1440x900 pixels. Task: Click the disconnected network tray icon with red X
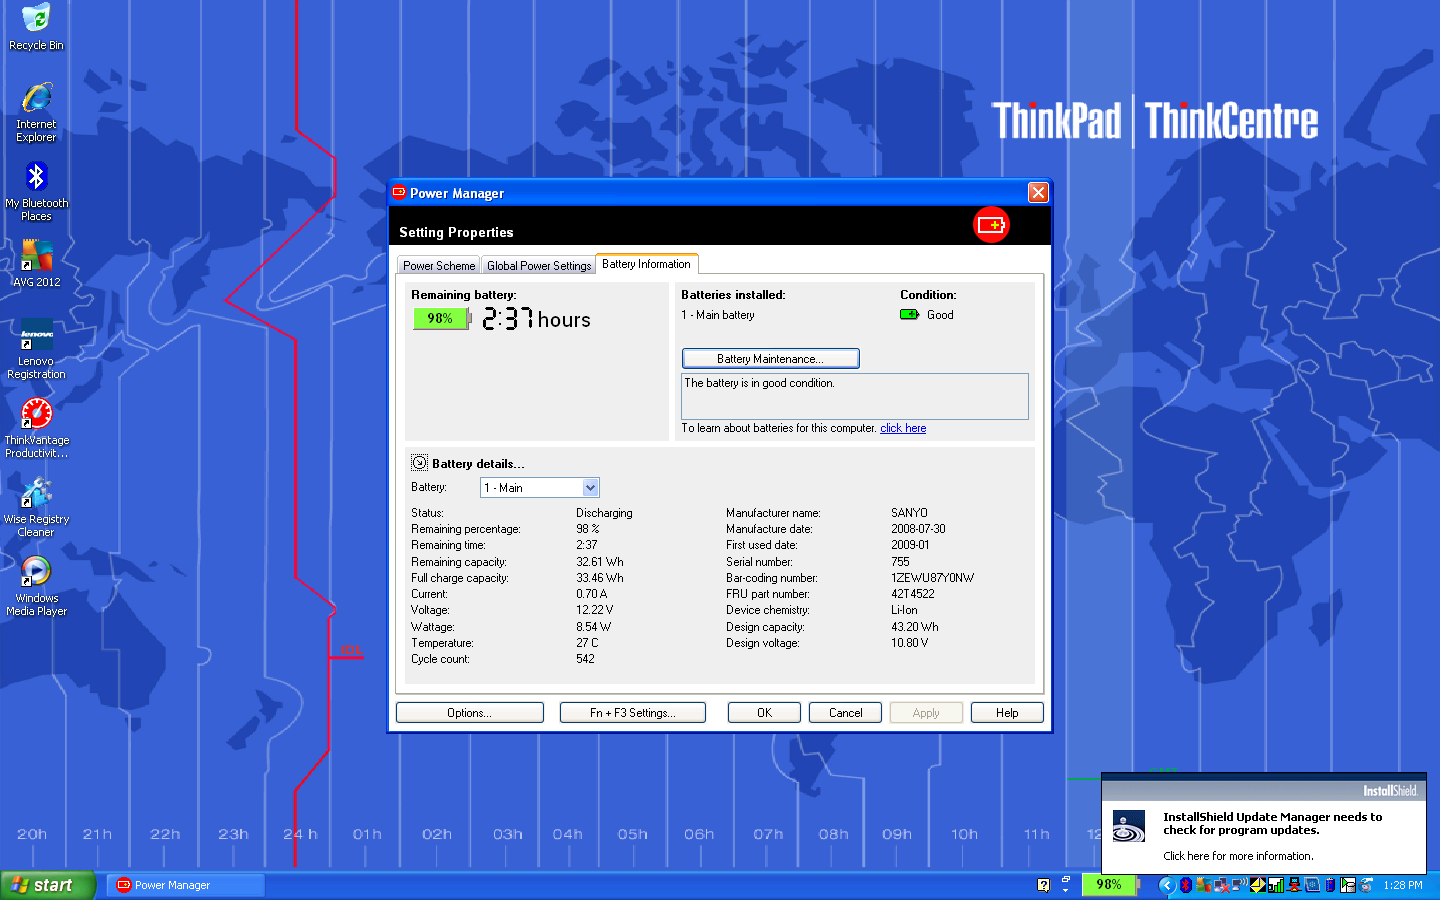tap(1221, 885)
